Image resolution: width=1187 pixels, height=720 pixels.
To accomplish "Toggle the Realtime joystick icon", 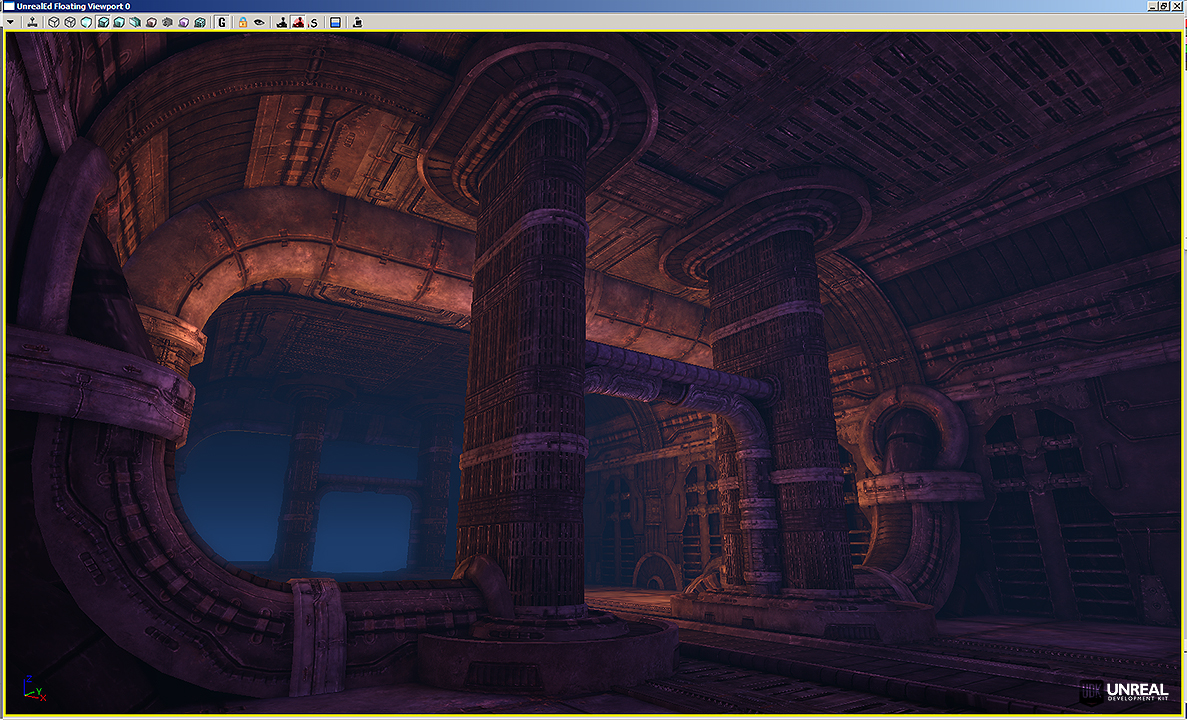I will (33, 23).
